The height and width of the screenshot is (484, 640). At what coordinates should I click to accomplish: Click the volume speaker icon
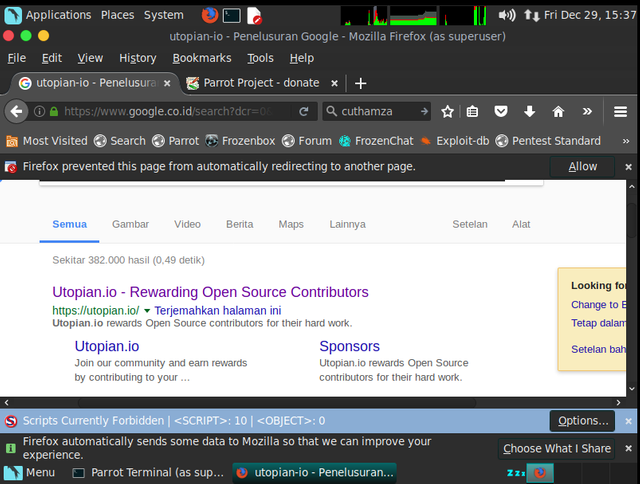click(507, 16)
